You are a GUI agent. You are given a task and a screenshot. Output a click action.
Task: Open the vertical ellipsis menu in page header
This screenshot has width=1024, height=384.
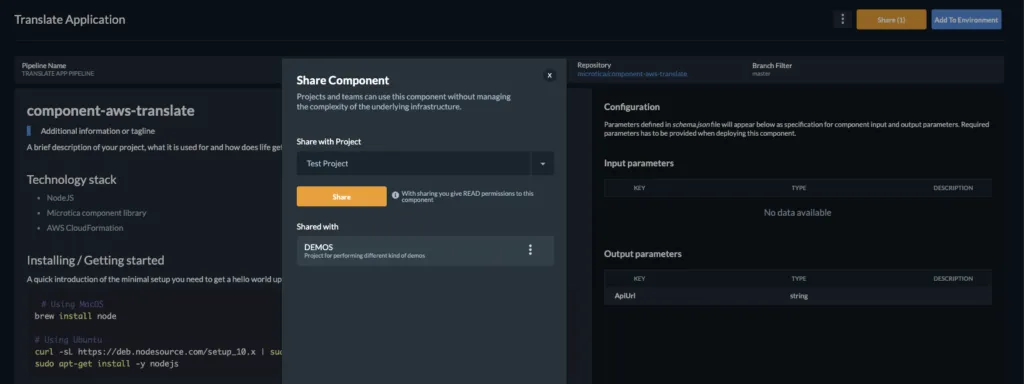click(842, 20)
